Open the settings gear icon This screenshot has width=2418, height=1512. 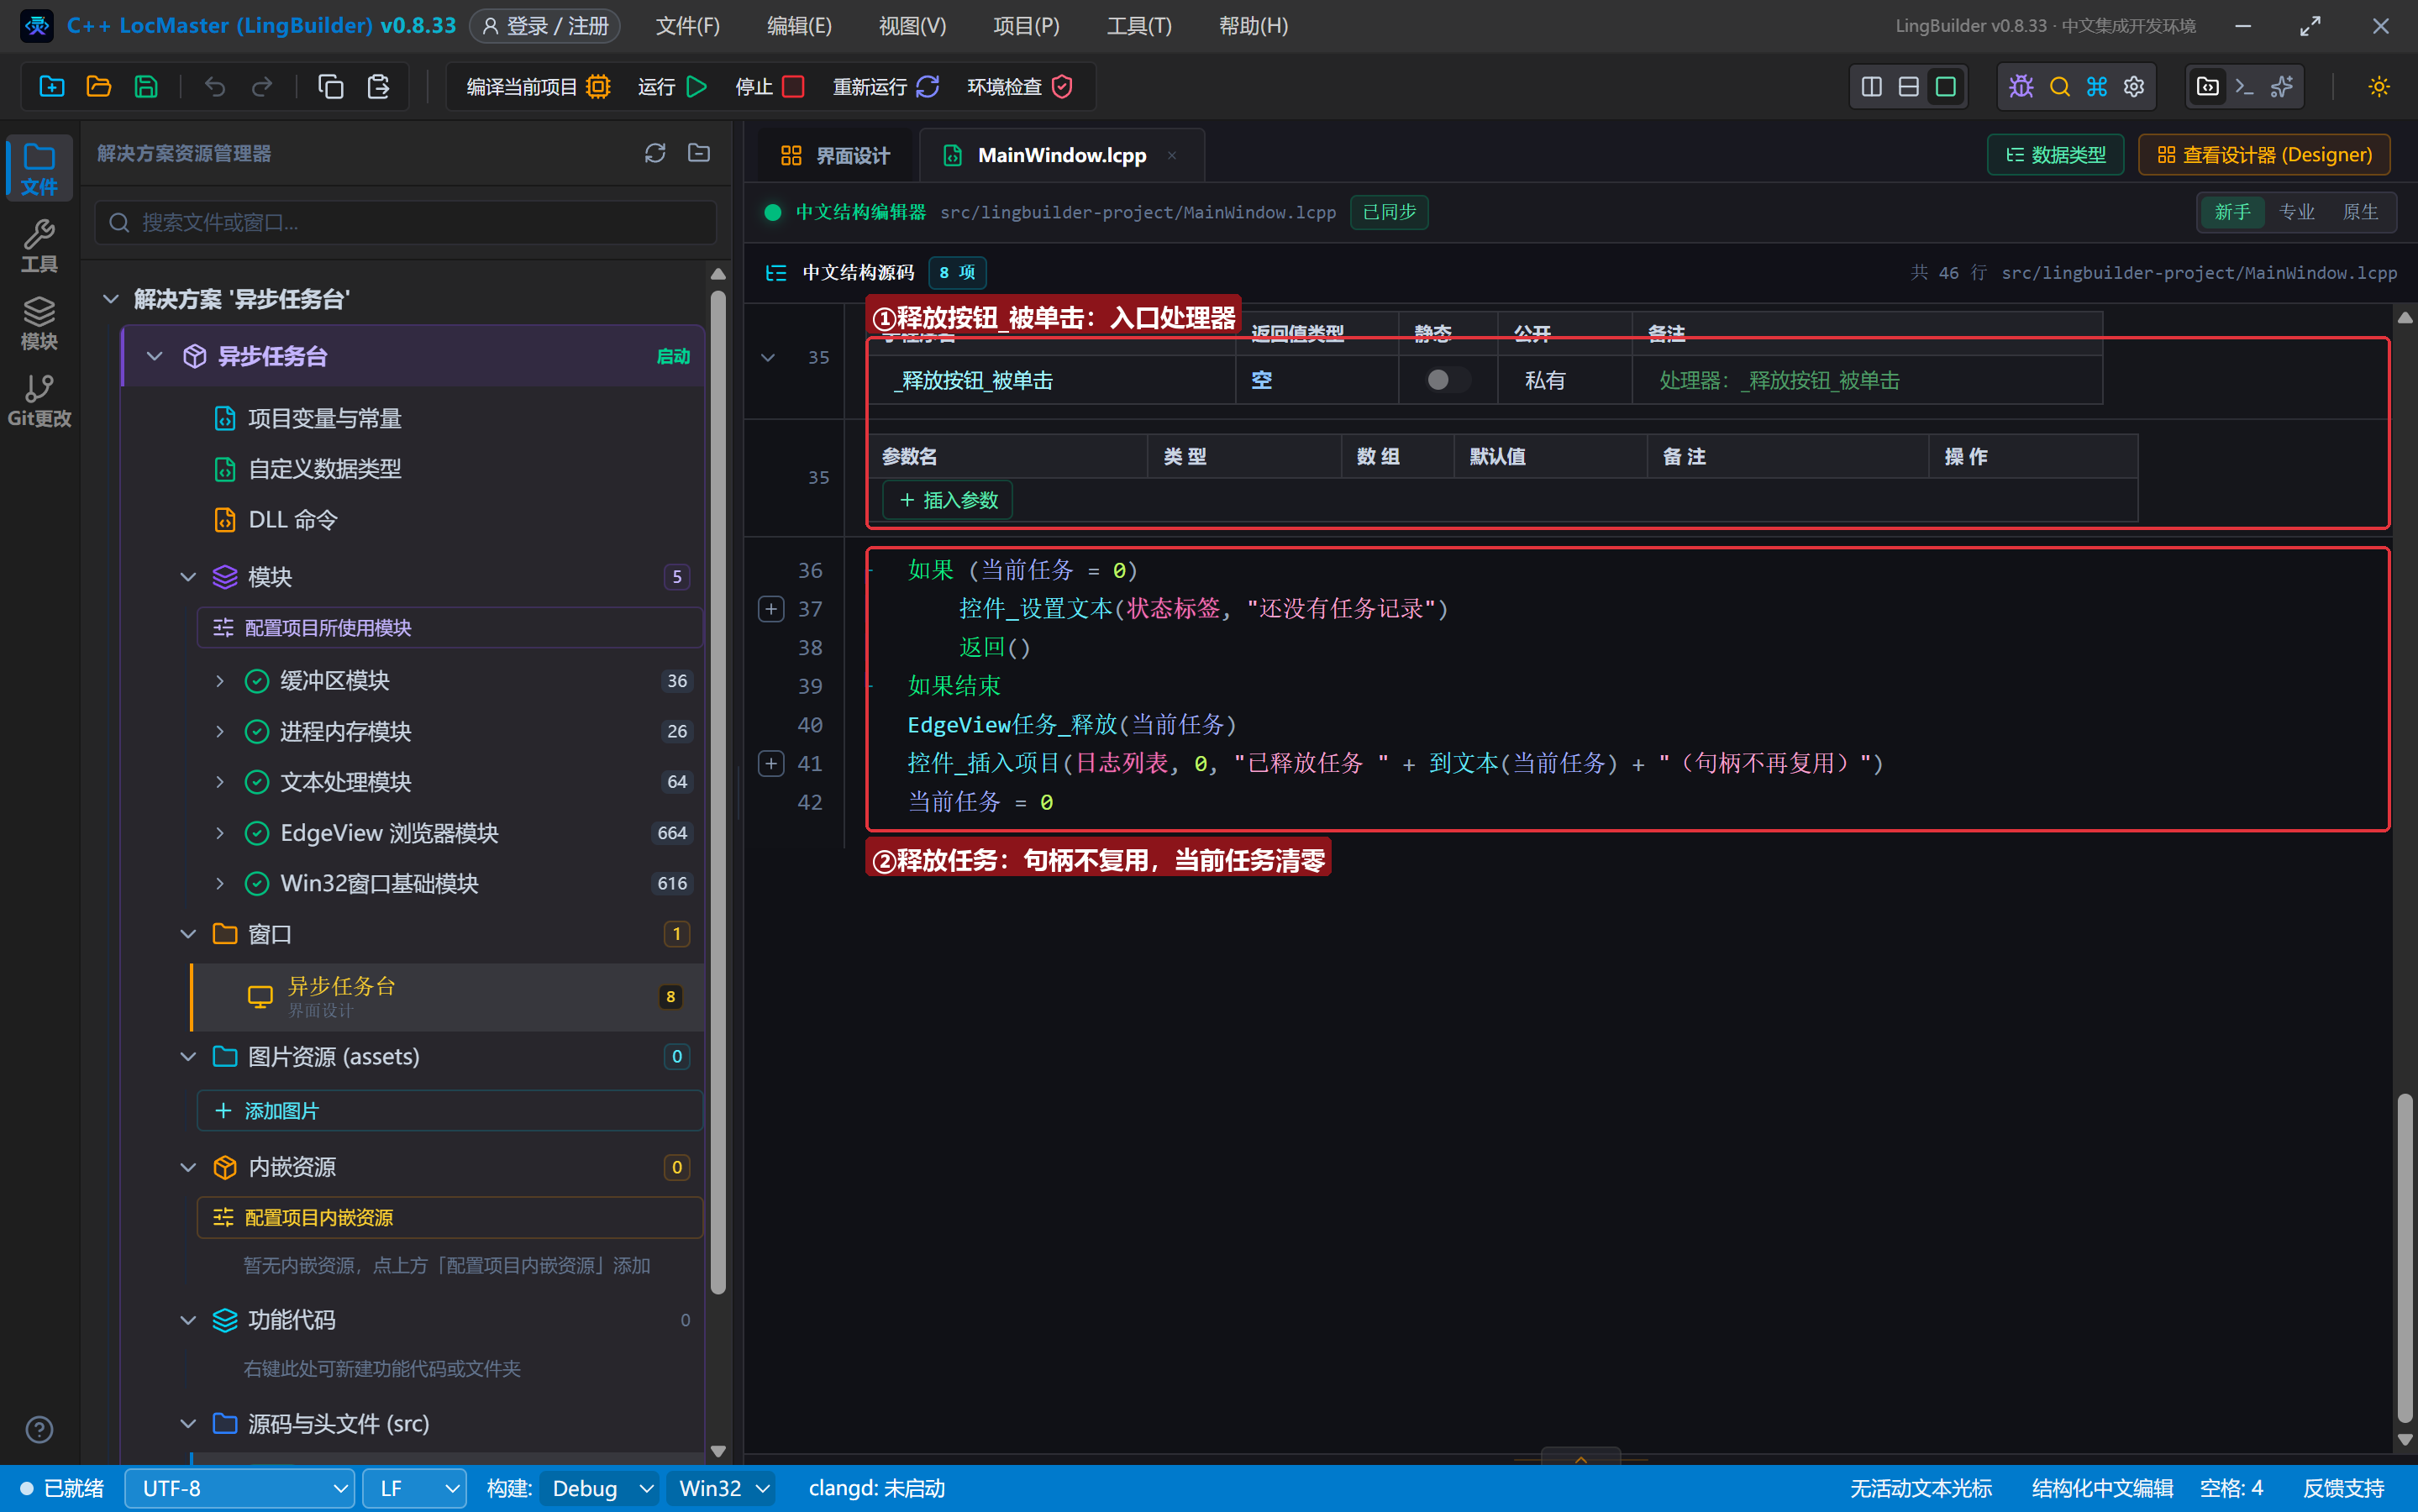[2134, 87]
